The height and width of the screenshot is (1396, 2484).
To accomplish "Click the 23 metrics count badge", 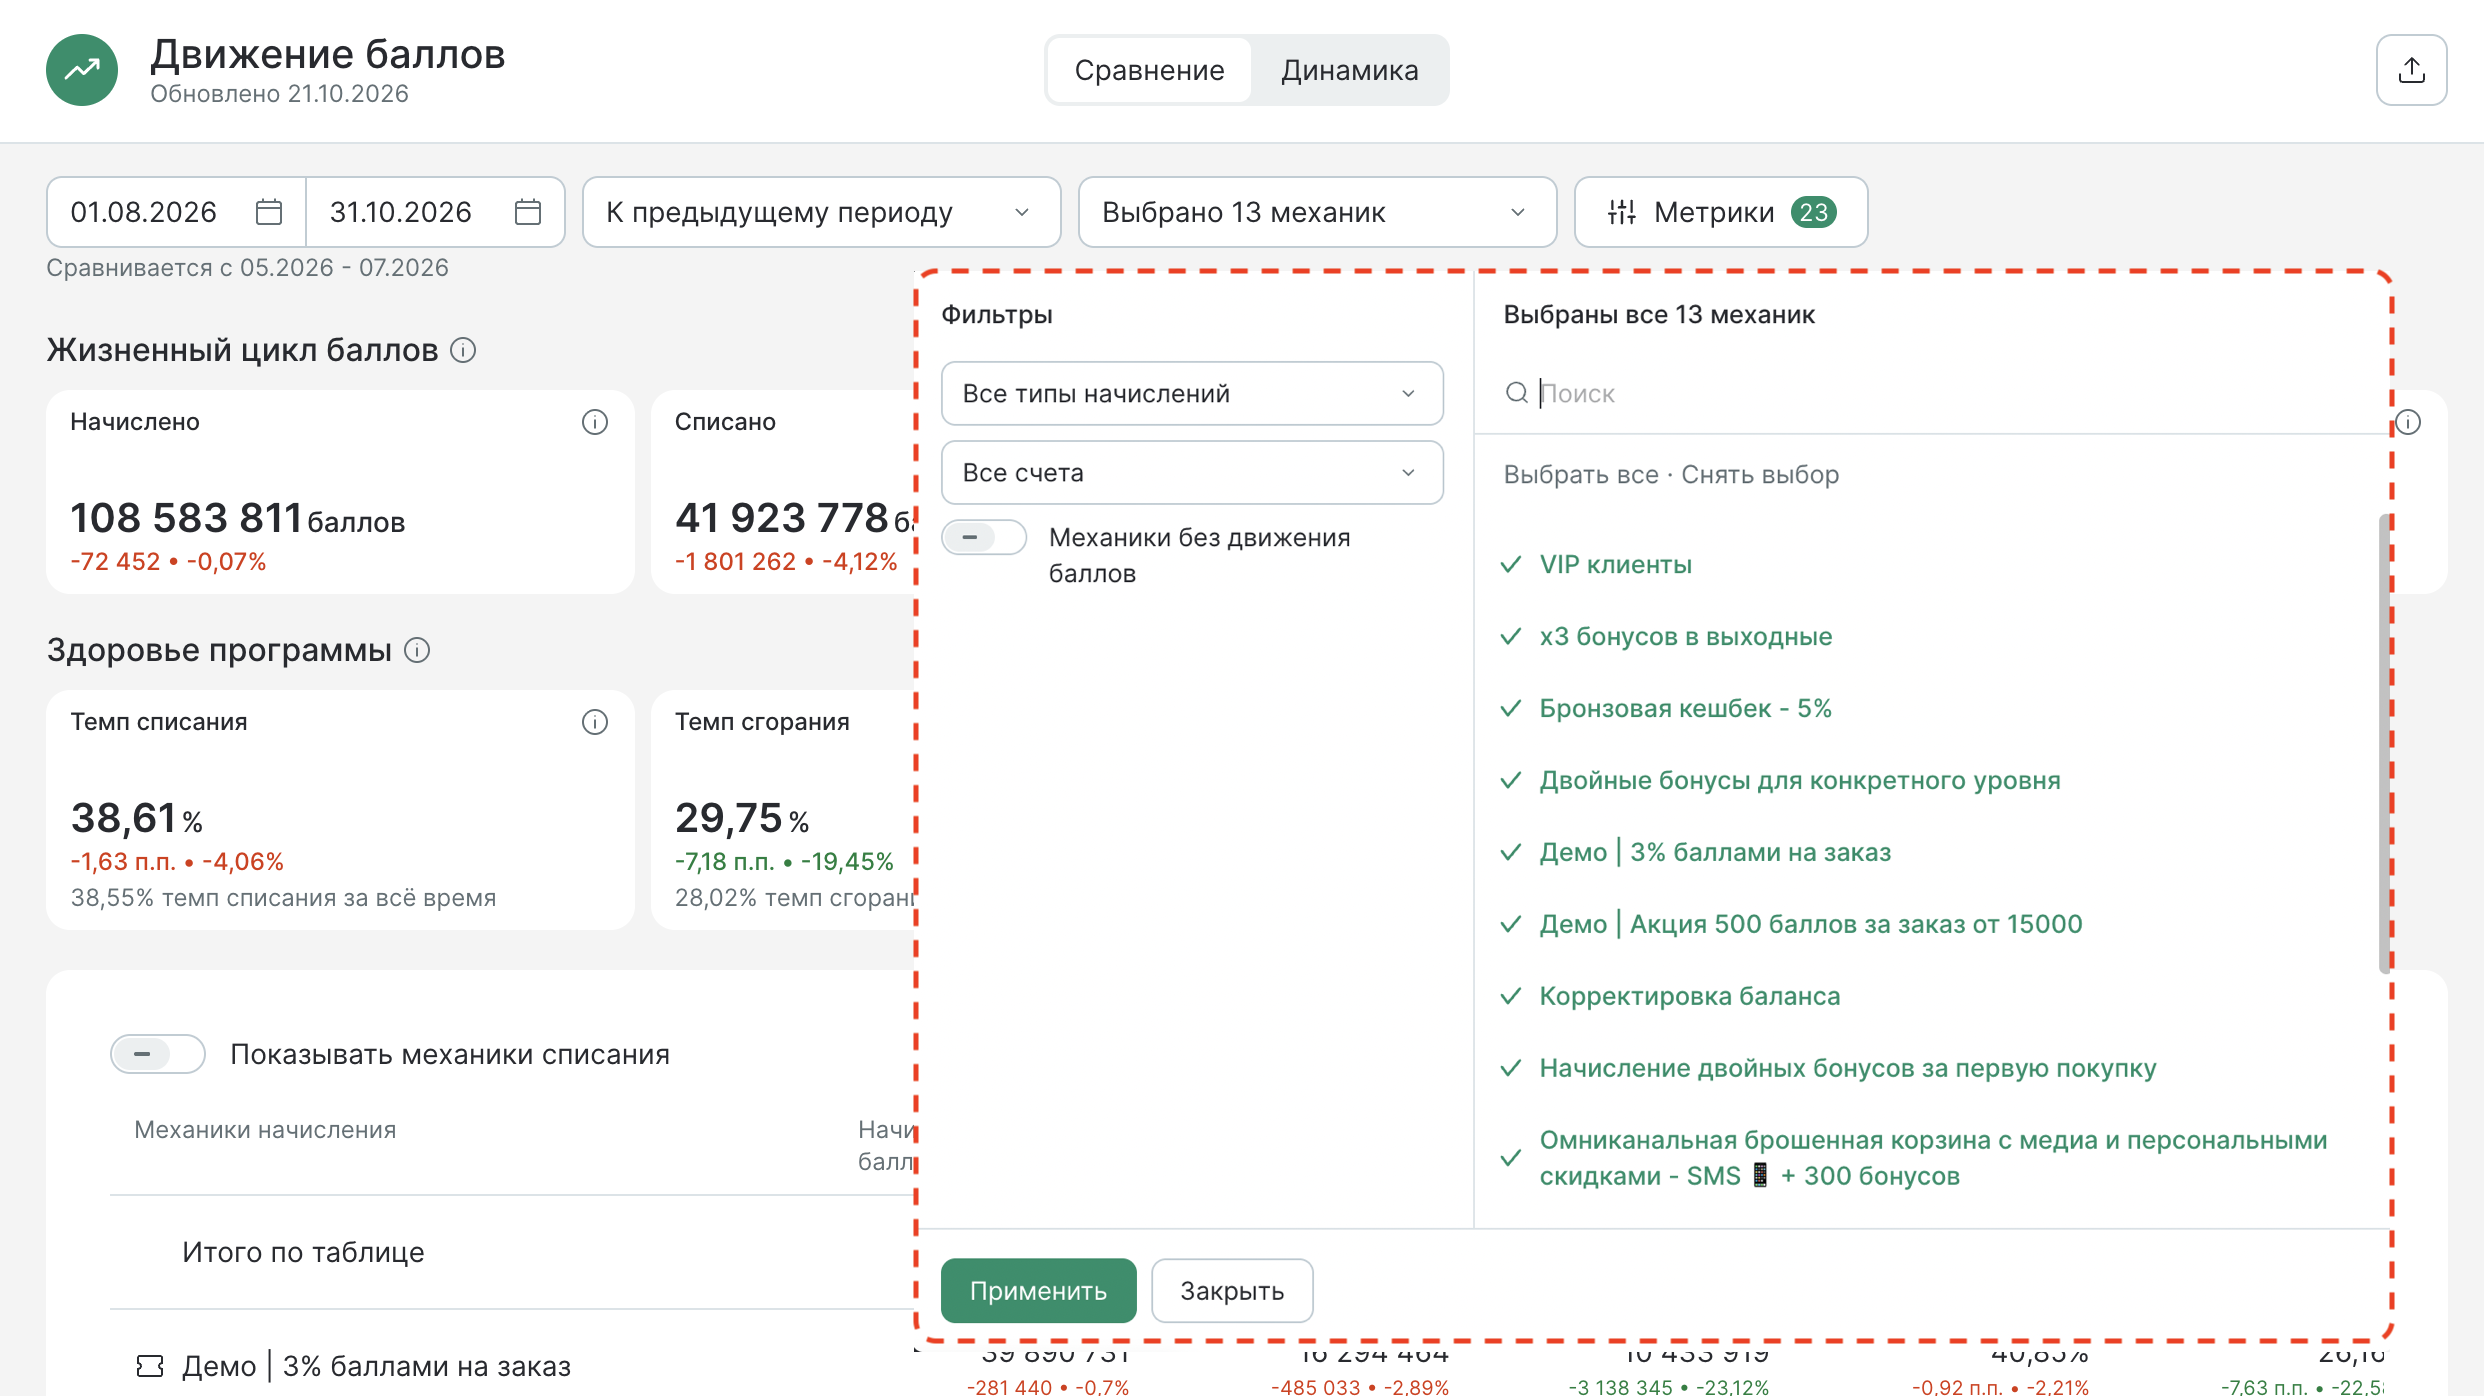I will [1814, 212].
